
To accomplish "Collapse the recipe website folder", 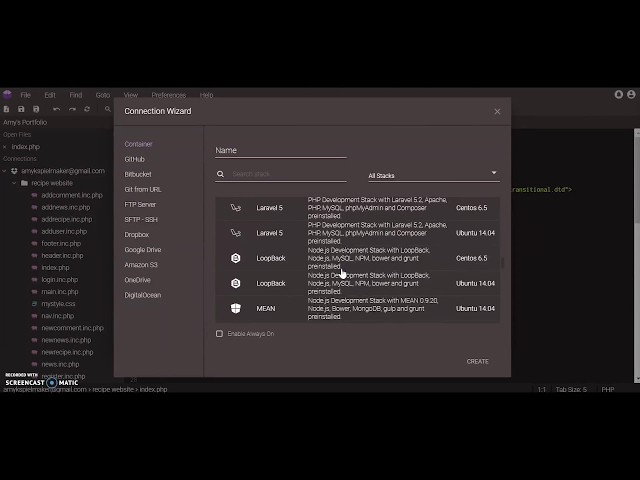I will [x=14, y=183].
